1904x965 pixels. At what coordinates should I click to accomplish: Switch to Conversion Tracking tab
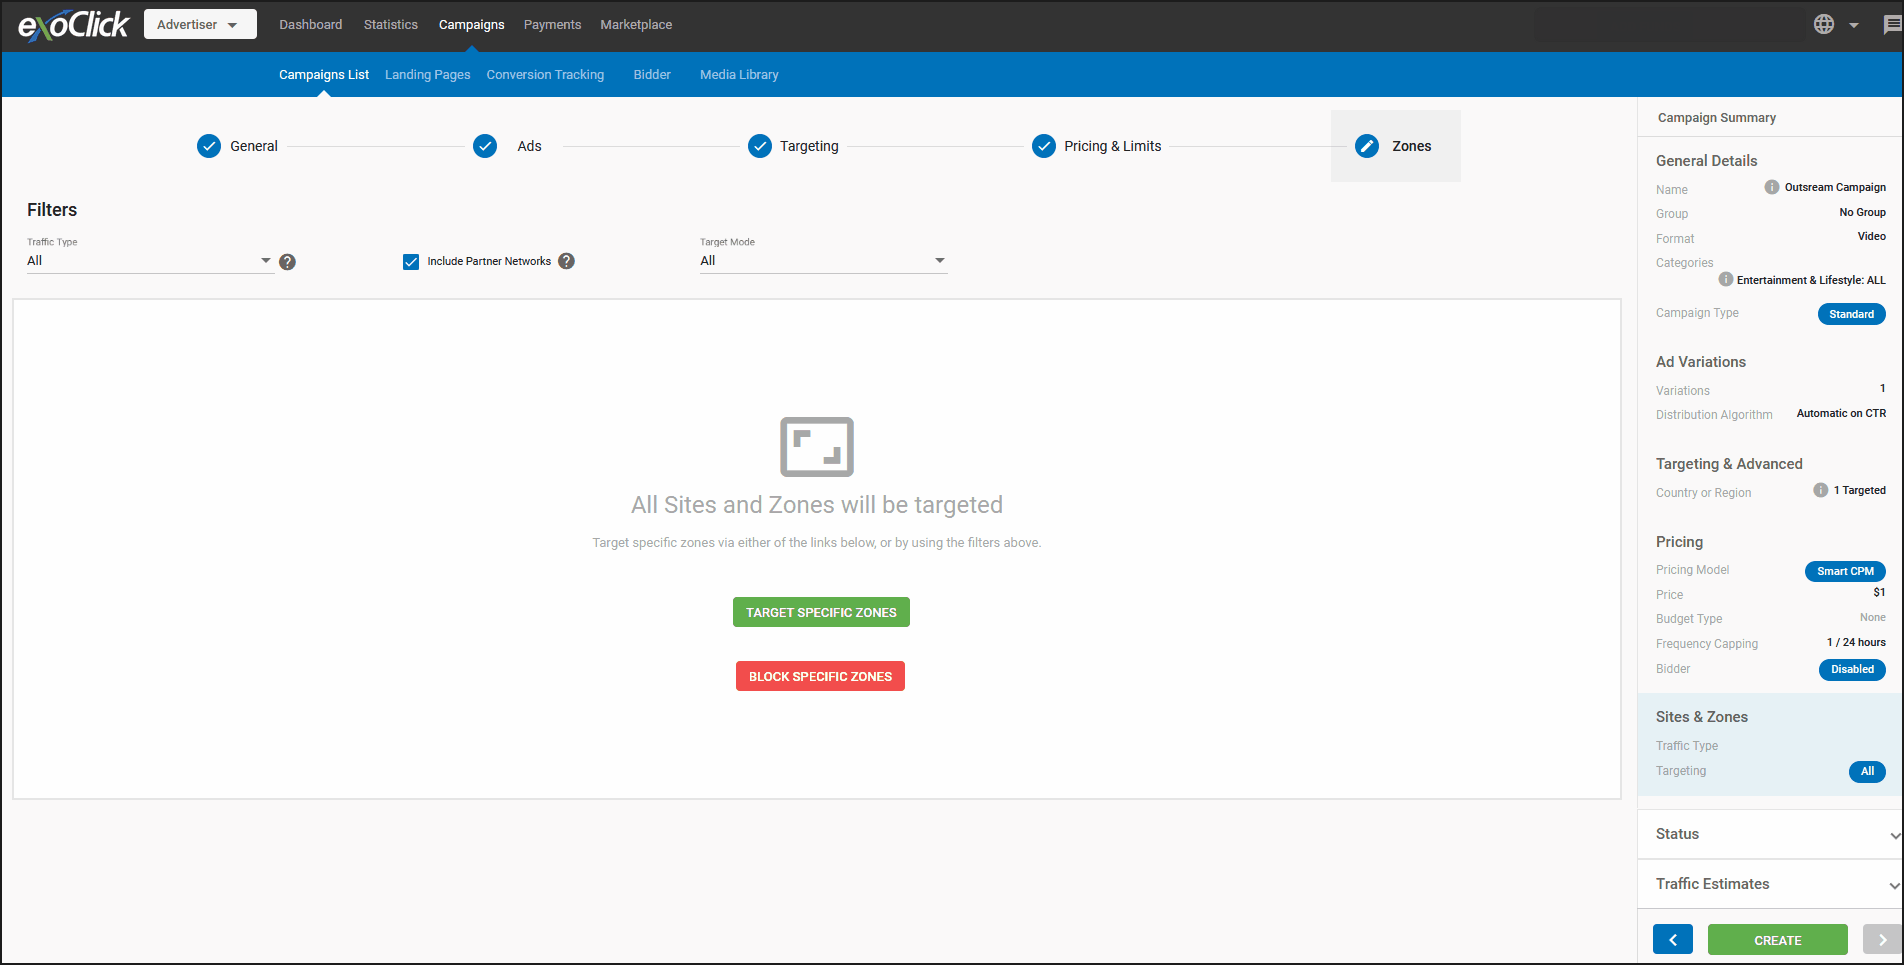click(545, 74)
